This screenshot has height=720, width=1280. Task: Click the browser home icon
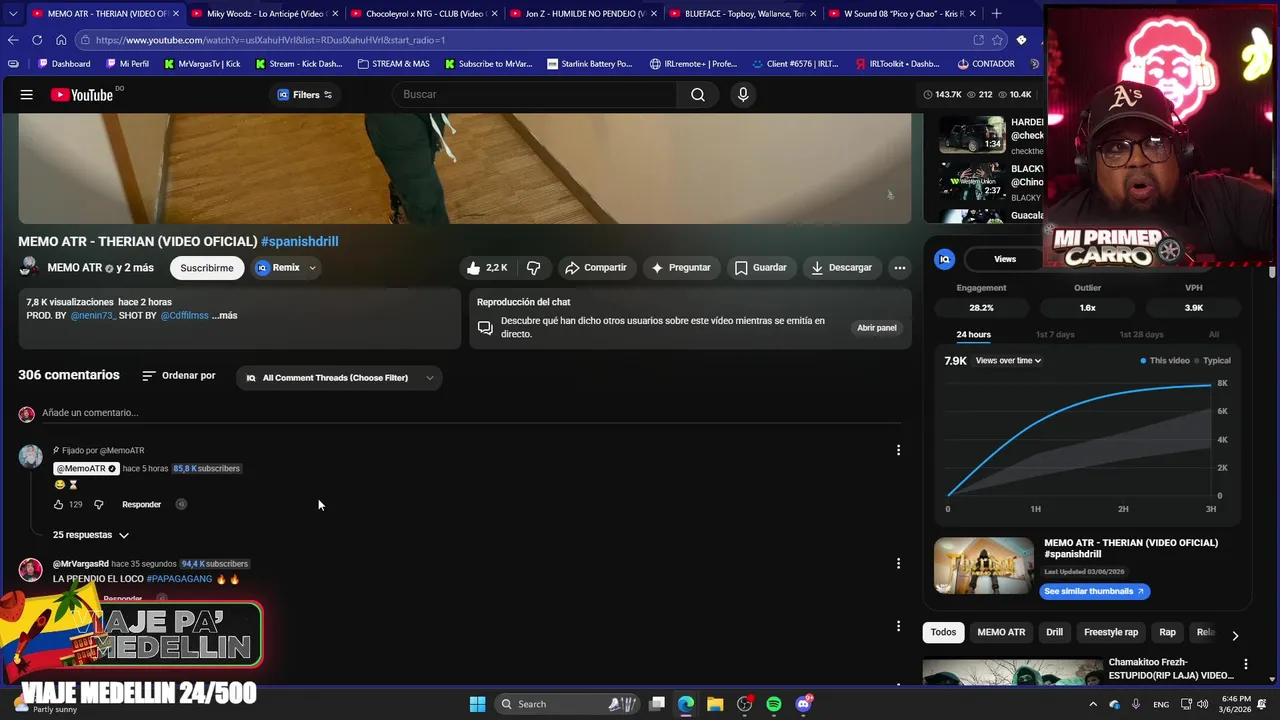click(61, 40)
